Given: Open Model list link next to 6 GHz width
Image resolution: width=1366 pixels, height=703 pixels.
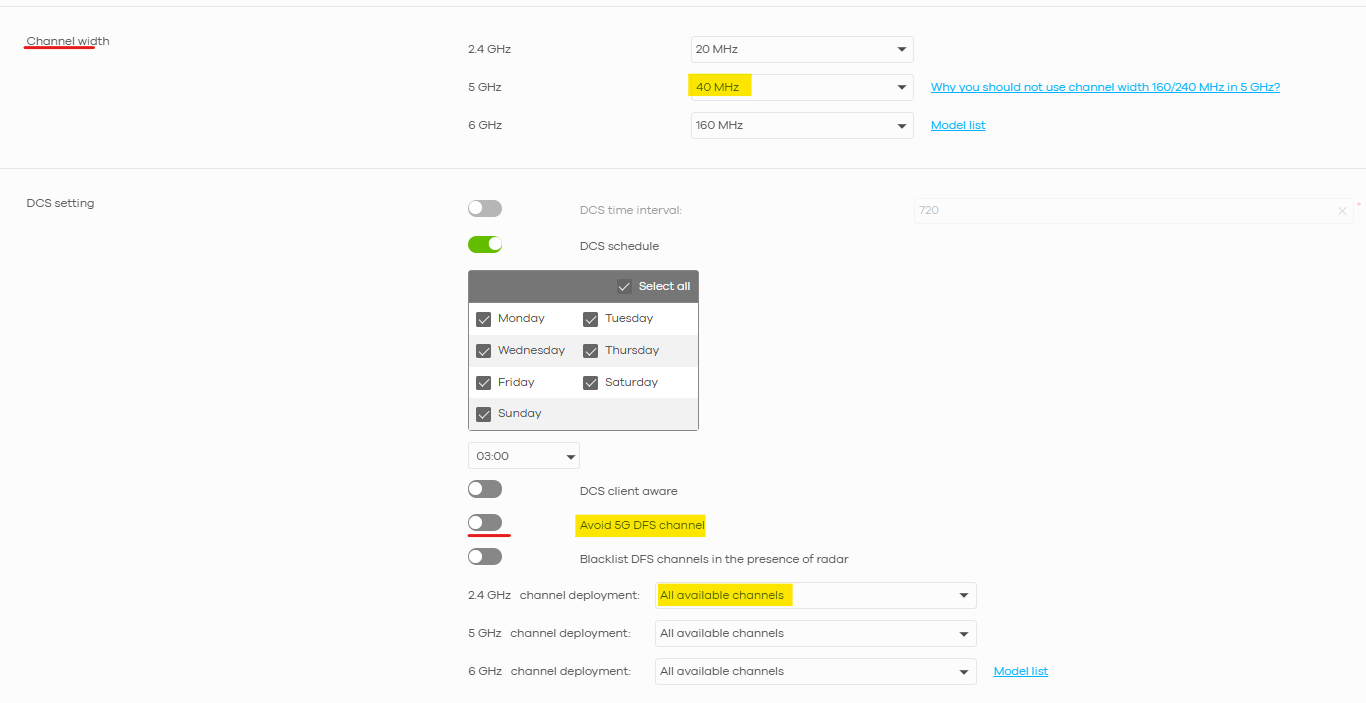Looking at the screenshot, I should coord(958,125).
